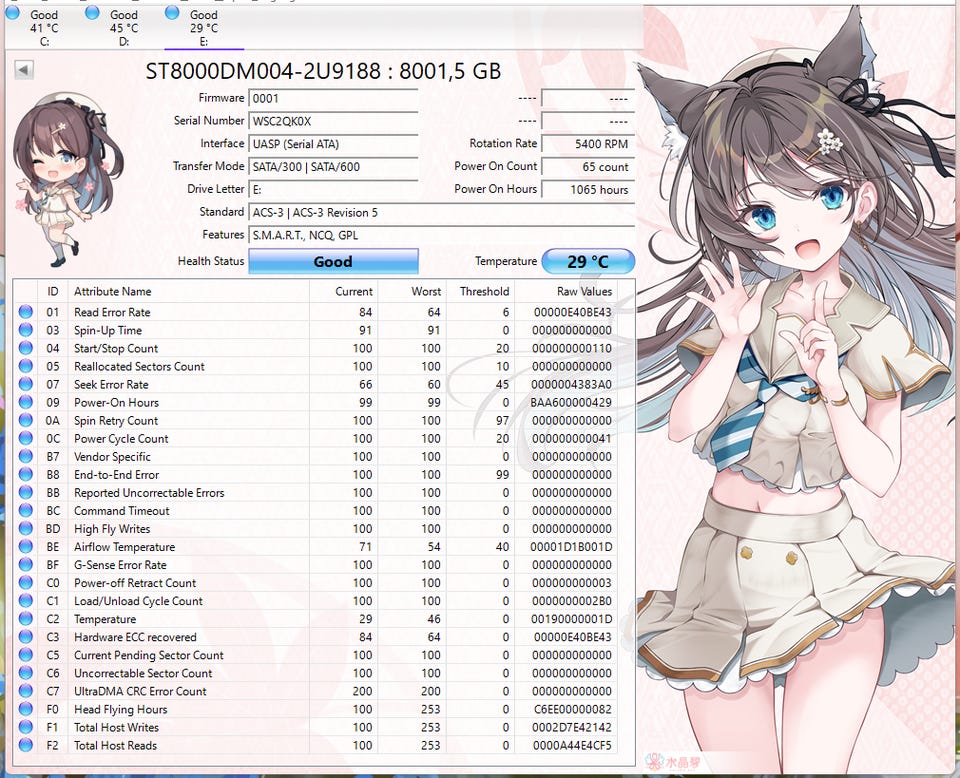This screenshot has width=960, height=778.
Task: Click status orb for Seek Error Rate
Action: coord(26,384)
